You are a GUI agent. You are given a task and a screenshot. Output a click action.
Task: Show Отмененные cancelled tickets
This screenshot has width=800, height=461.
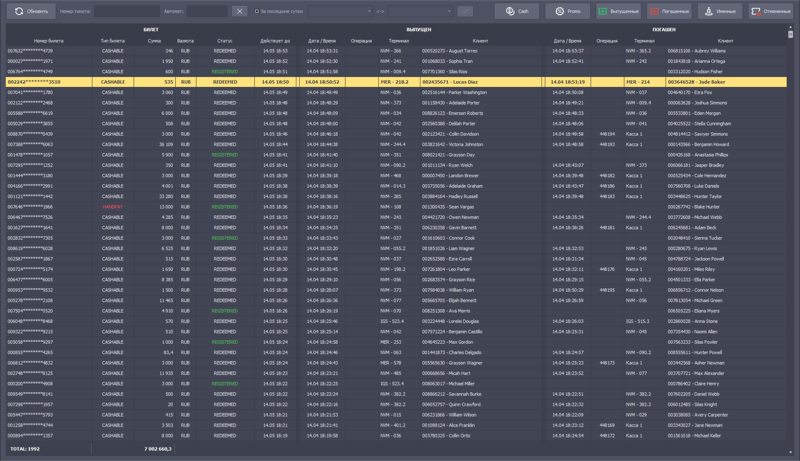770,11
